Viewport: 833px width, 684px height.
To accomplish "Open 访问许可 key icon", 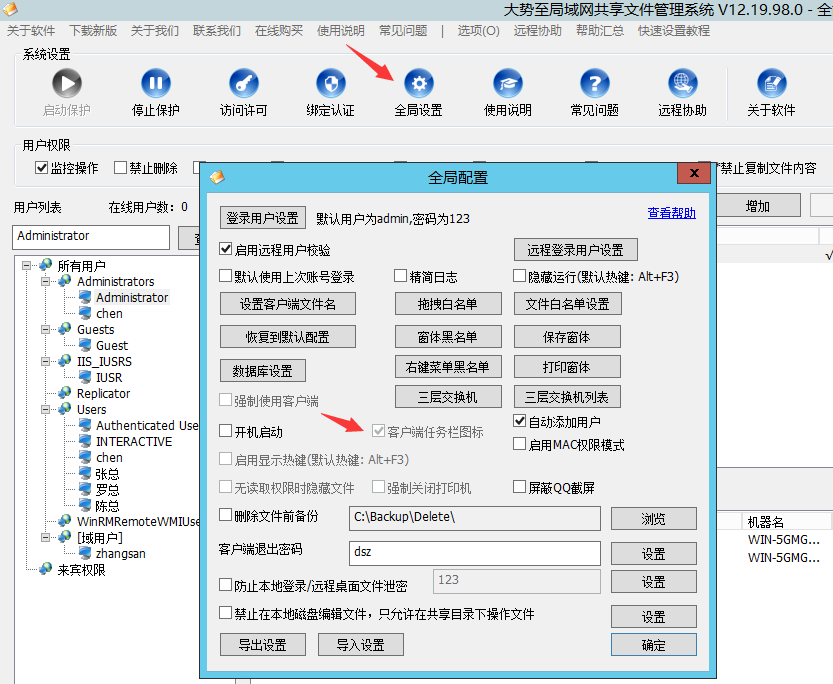I will [x=243, y=84].
